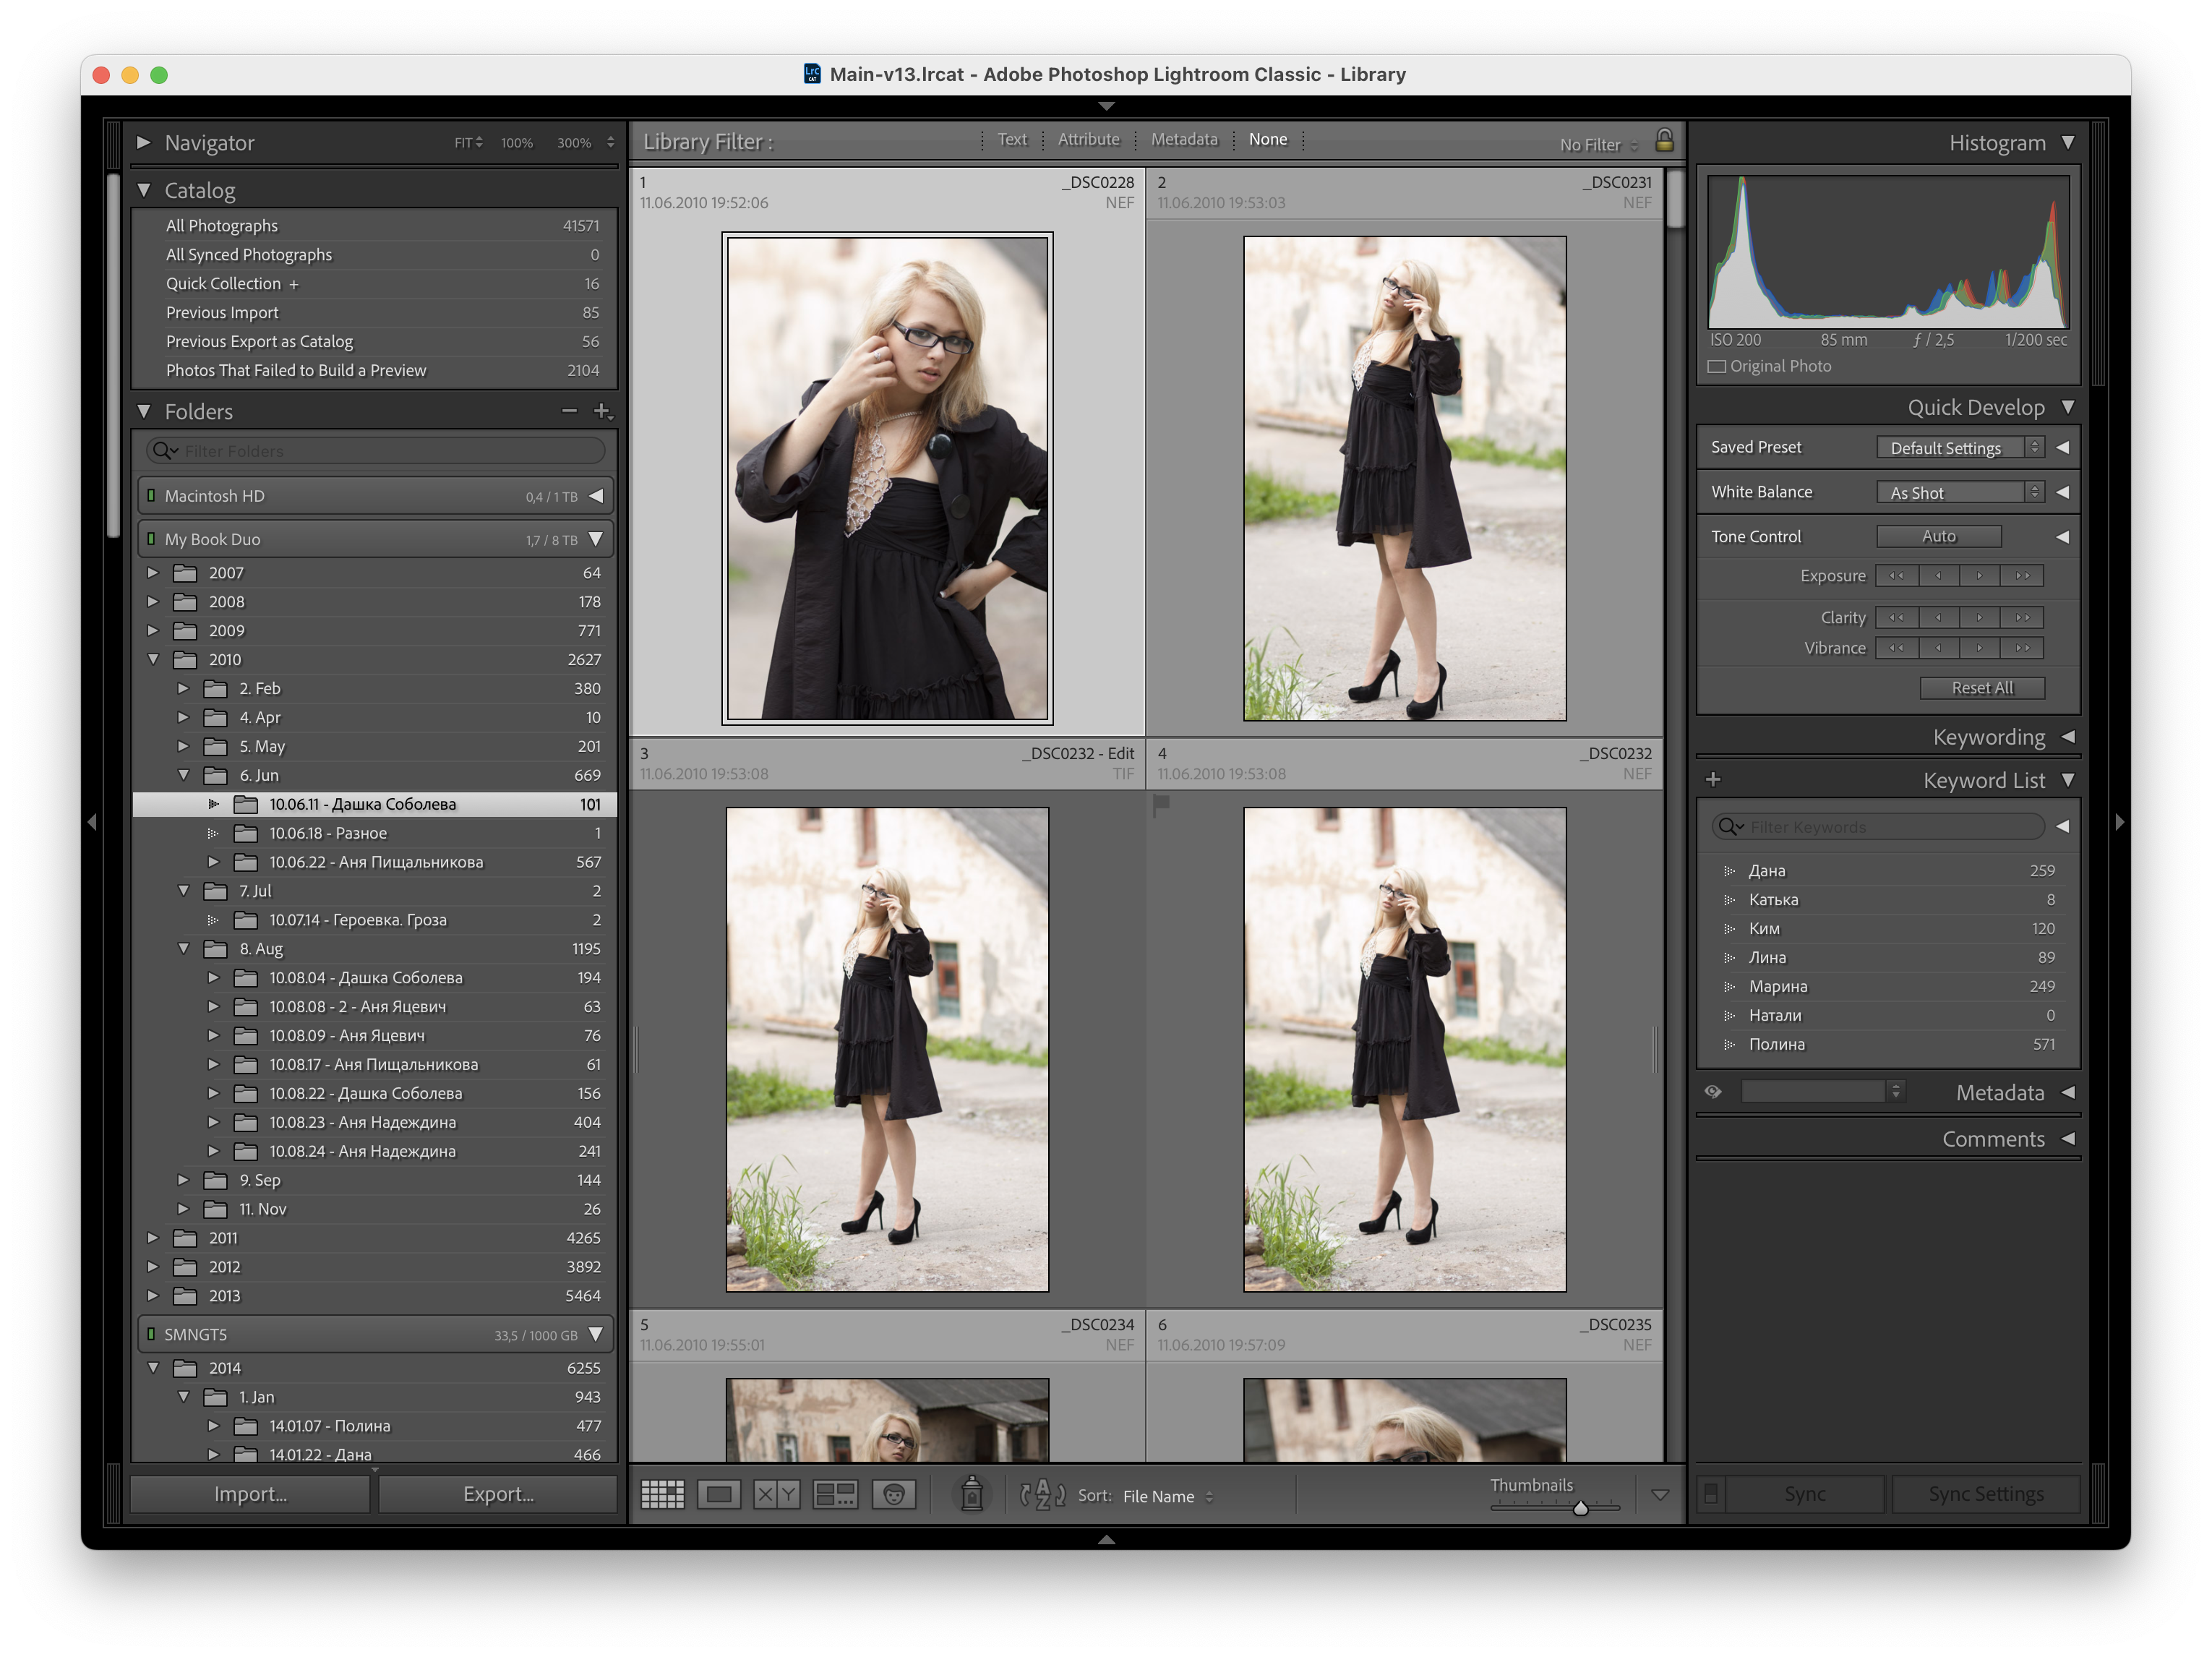Reverse the sort direction A-Z icon
2212x1657 pixels.
[x=1042, y=1495]
